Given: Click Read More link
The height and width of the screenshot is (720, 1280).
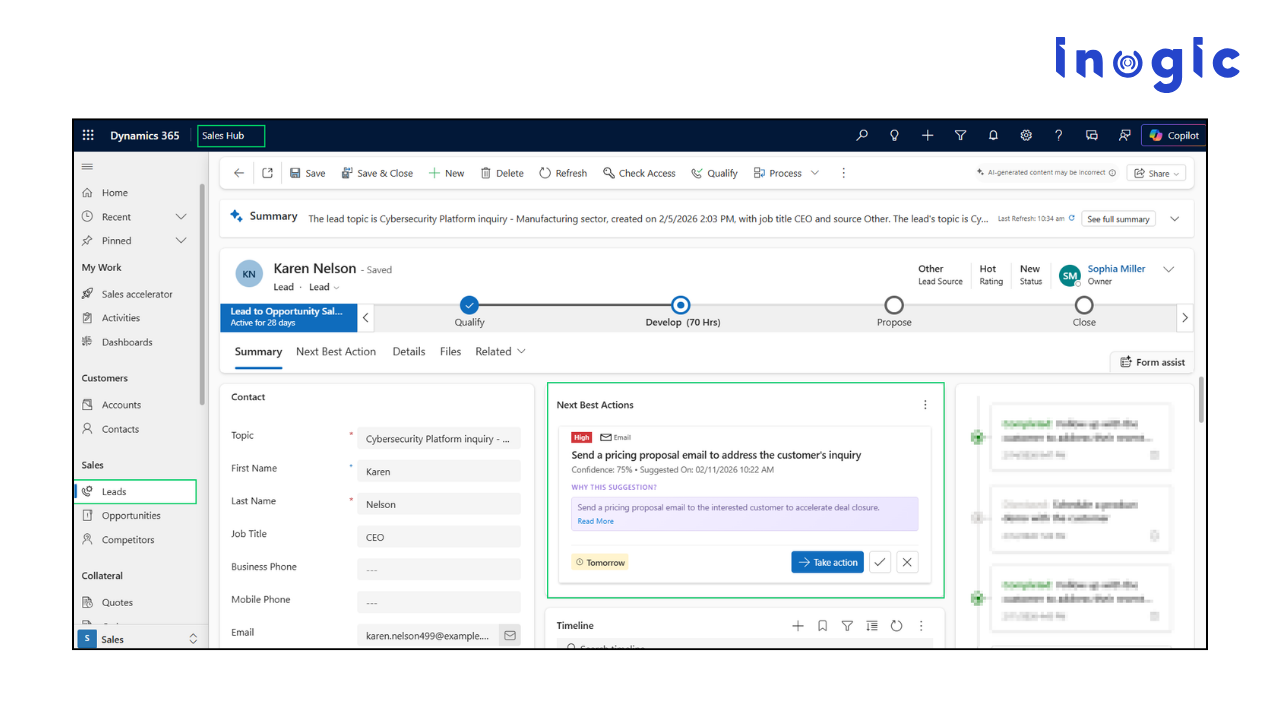Looking at the screenshot, I should [596, 521].
